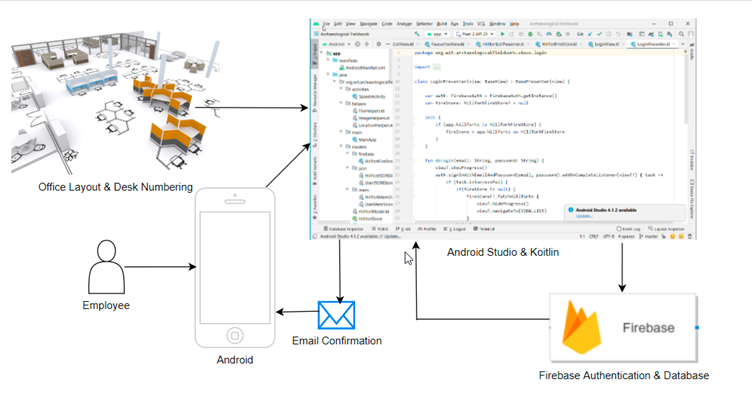Open the File menu in Android Studio
752x411 pixels.
coord(326,23)
